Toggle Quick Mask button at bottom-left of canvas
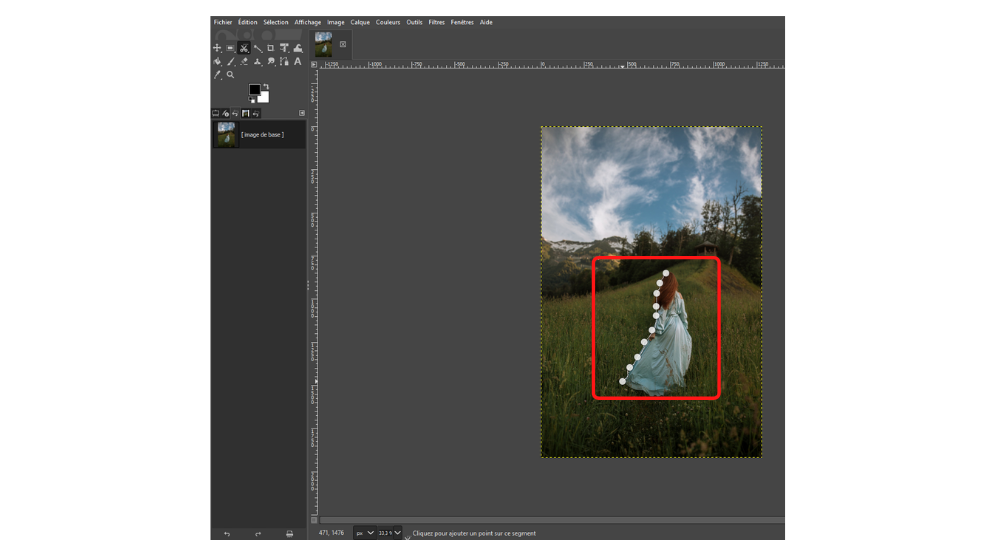The height and width of the screenshot is (560, 1000). click(314, 520)
